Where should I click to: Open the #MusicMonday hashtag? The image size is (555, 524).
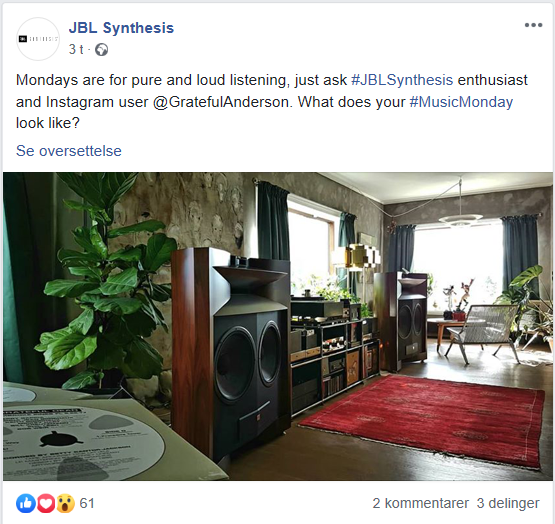461,102
